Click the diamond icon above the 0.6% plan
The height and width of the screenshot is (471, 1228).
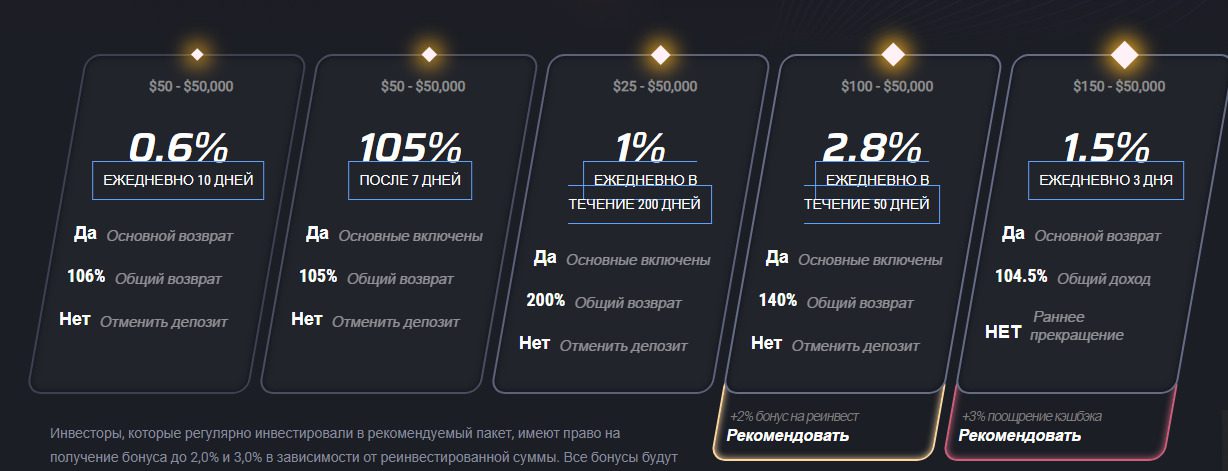point(197,53)
